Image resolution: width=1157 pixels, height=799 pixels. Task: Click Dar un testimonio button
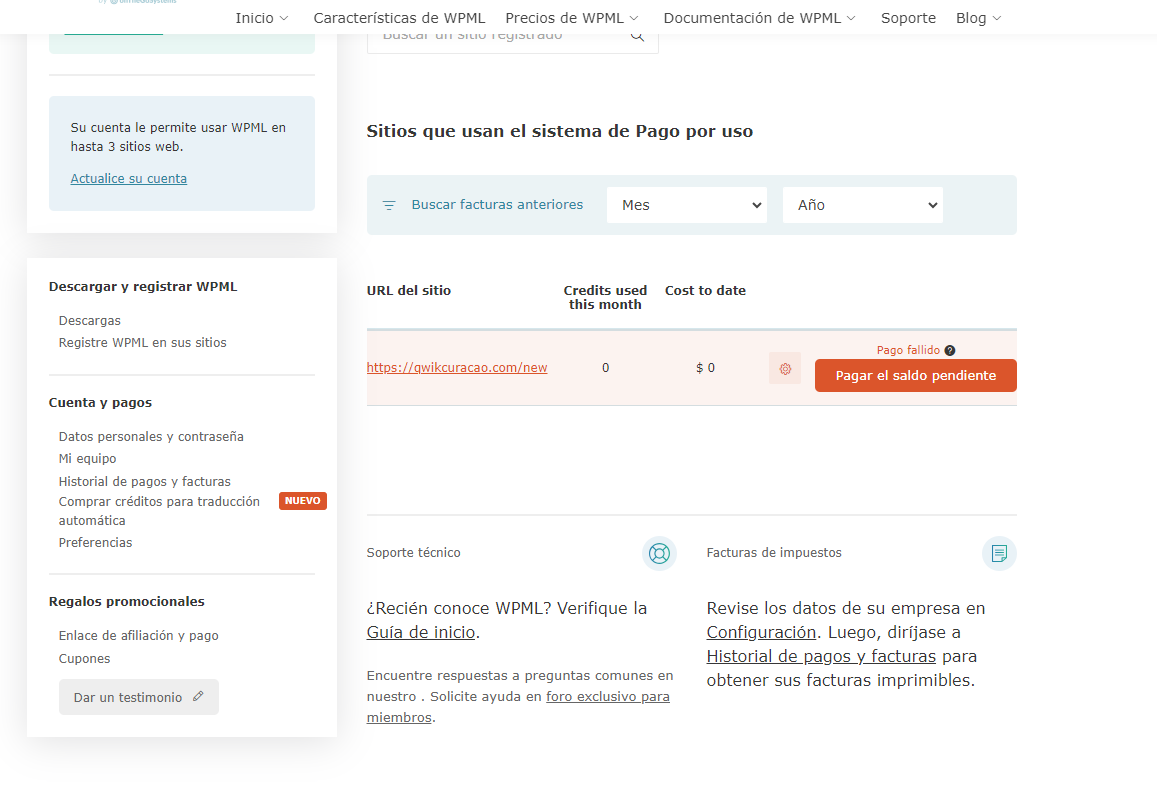click(x=139, y=697)
